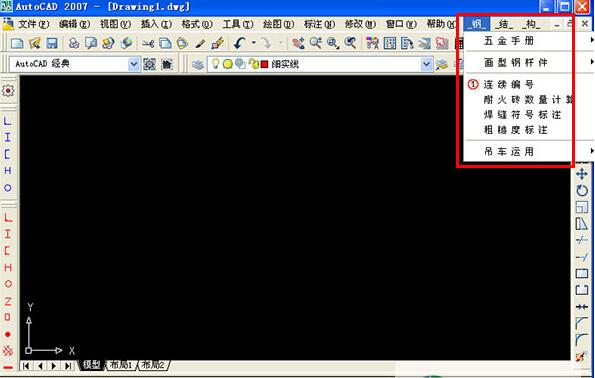
Task: Click the Save icon in the toolbar
Action: coord(52,43)
